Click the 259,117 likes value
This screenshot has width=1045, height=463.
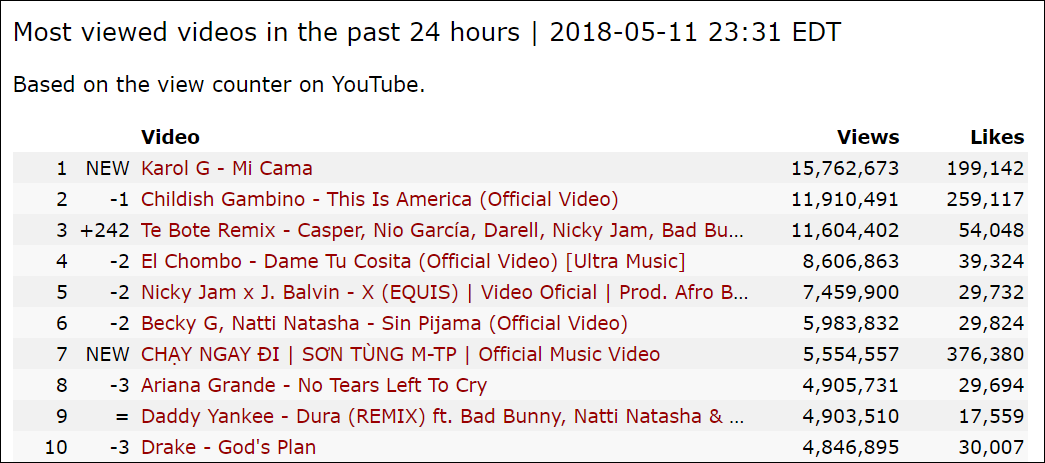tap(985, 199)
